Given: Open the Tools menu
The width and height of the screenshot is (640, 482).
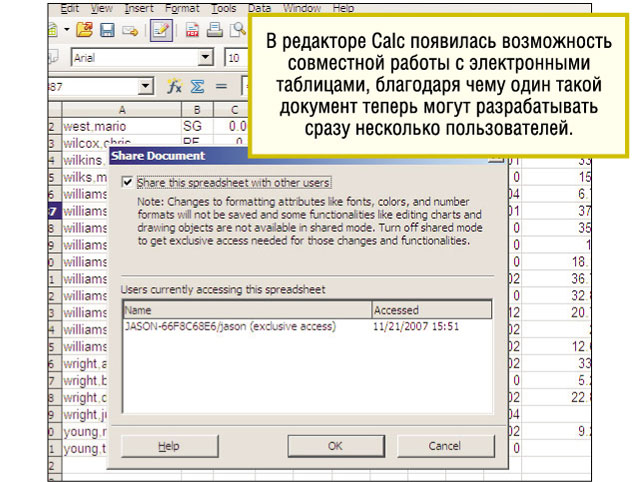Looking at the screenshot, I should tap(224, 8).
